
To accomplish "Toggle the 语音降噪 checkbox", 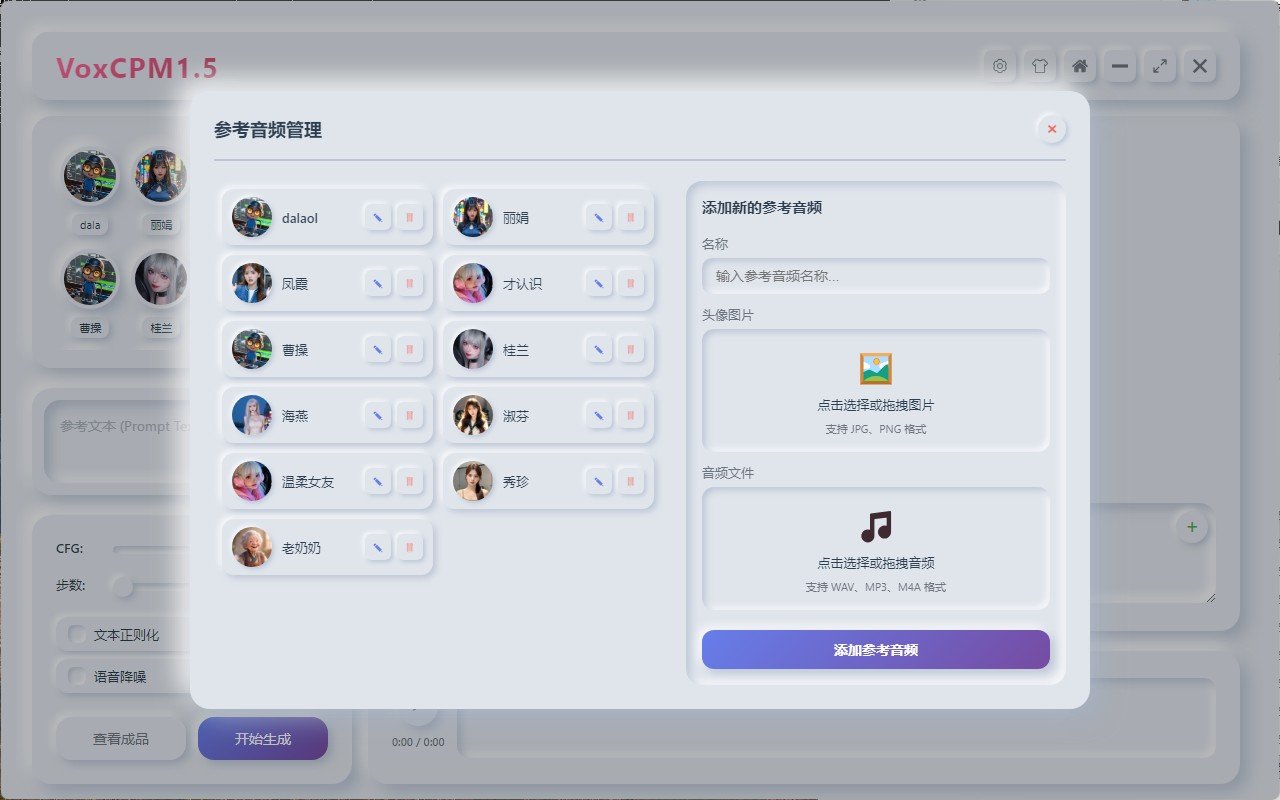I will coord(77,677).
